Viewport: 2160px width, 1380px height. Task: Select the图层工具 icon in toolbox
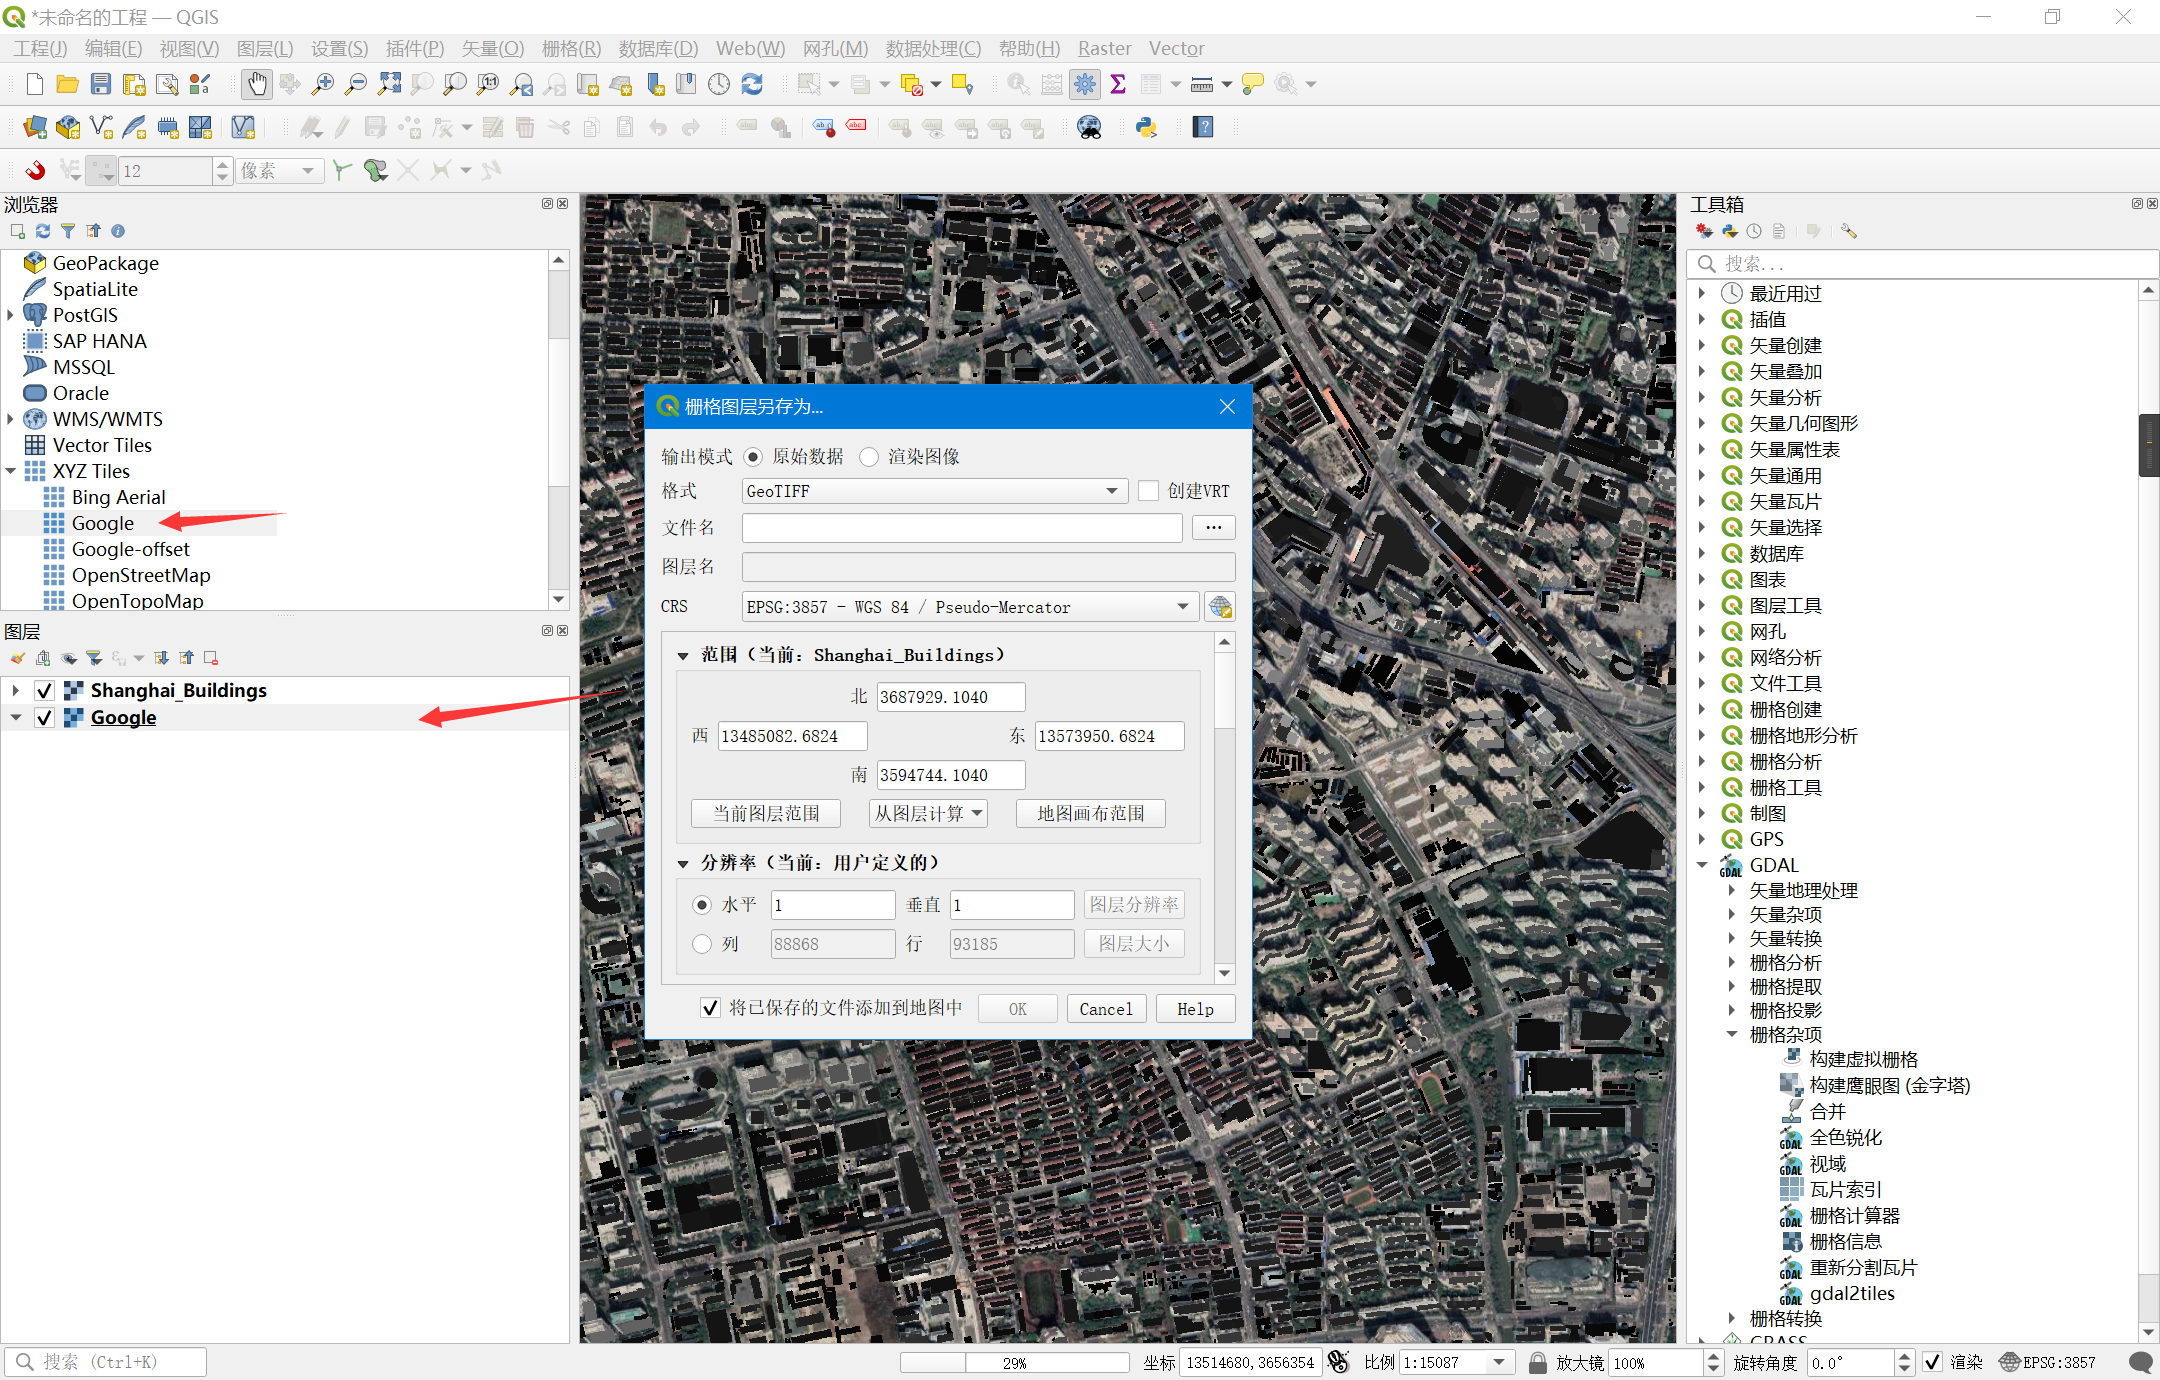(1732, 606)
